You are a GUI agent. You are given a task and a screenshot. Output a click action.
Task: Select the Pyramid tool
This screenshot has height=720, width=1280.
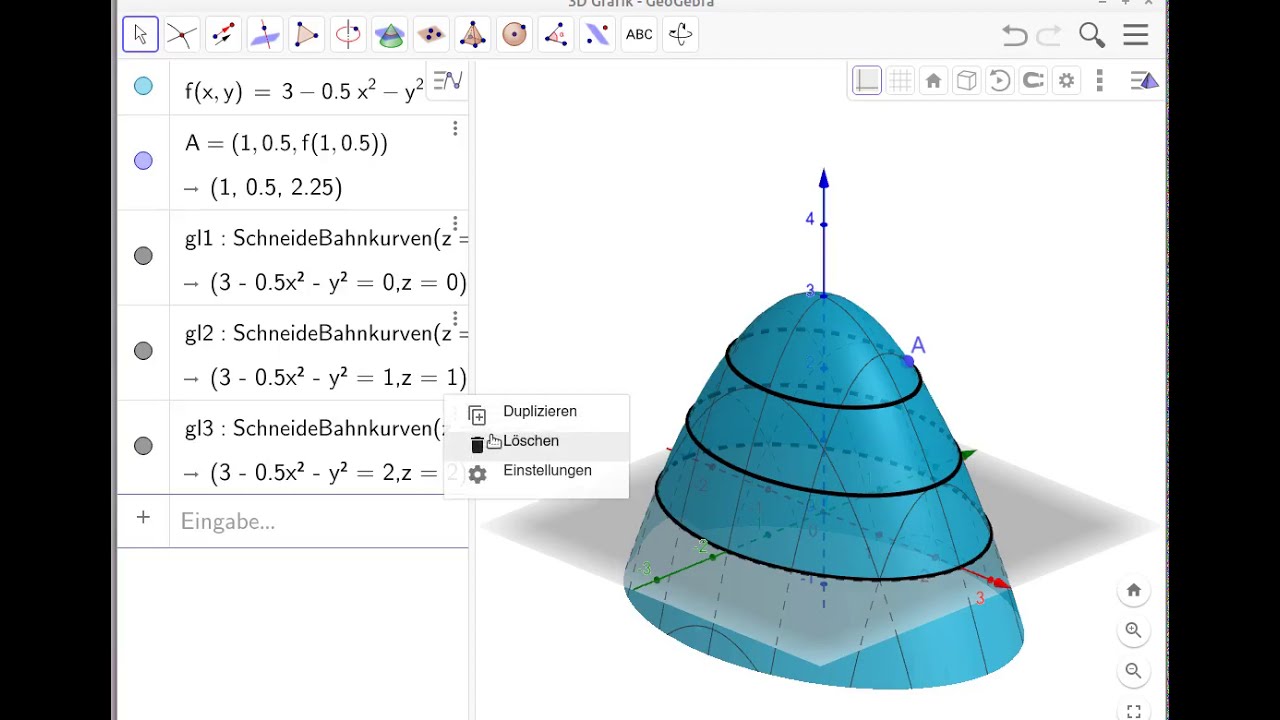click(473, 35)
